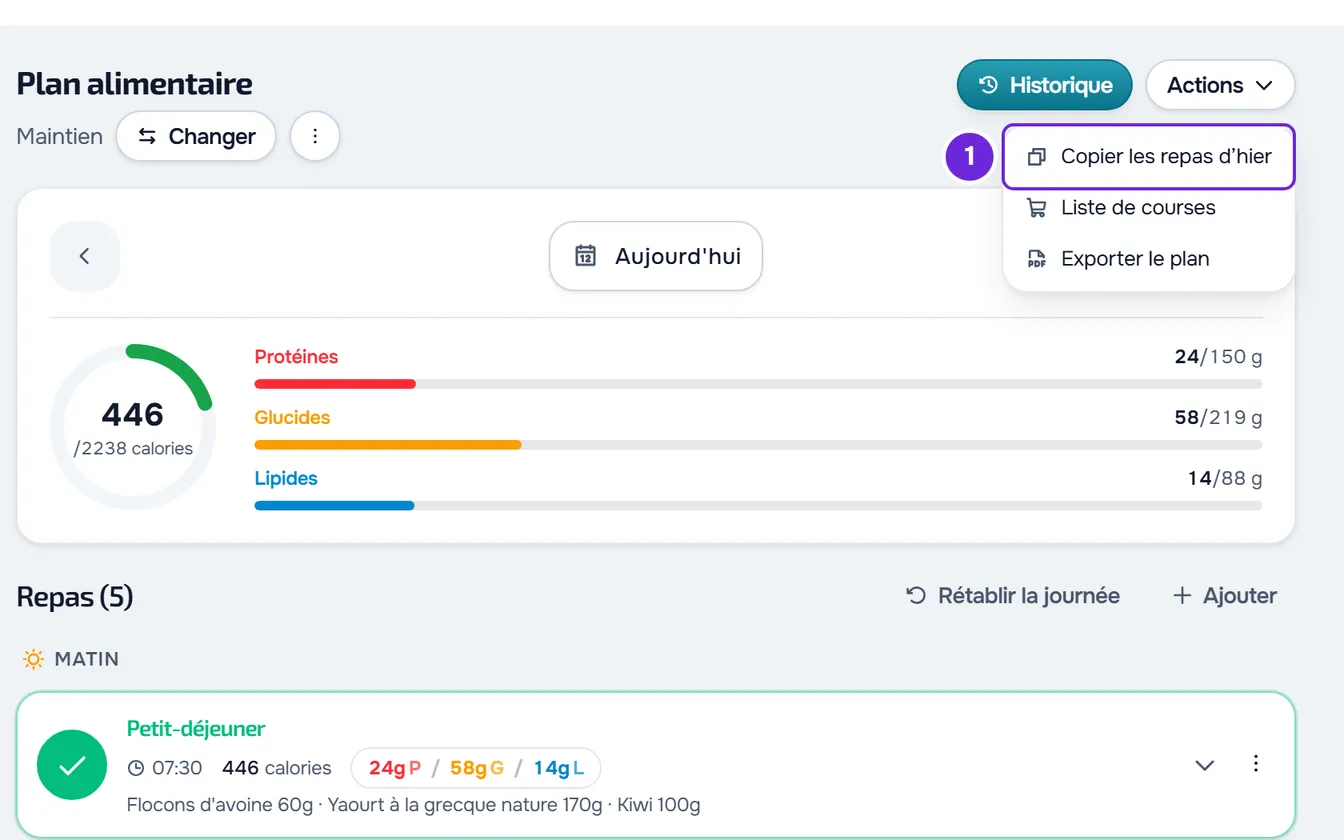Viewport: 1344px width, 840px height.
Task: Click the Plan alimentaire heading
Action: click(x=135, y=84)
